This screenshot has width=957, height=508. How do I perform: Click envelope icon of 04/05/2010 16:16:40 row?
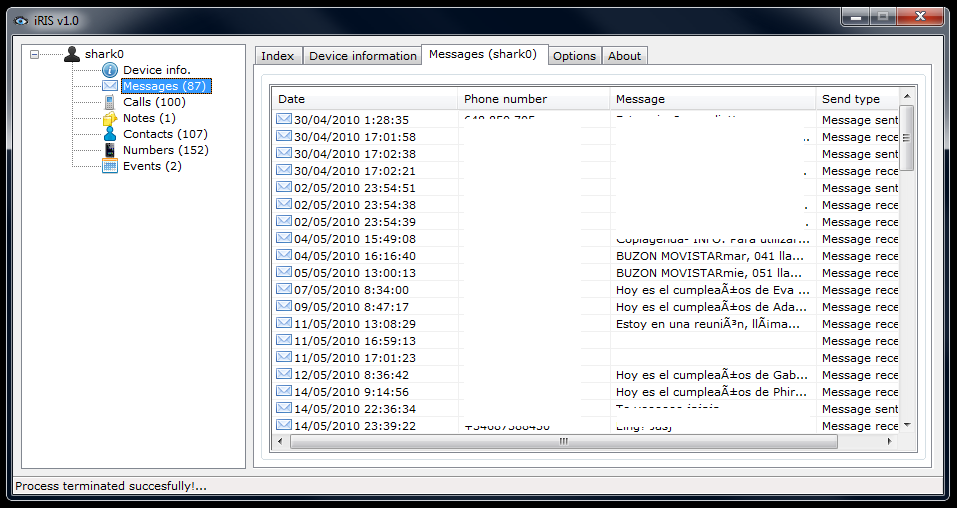(x=284, y=255)
